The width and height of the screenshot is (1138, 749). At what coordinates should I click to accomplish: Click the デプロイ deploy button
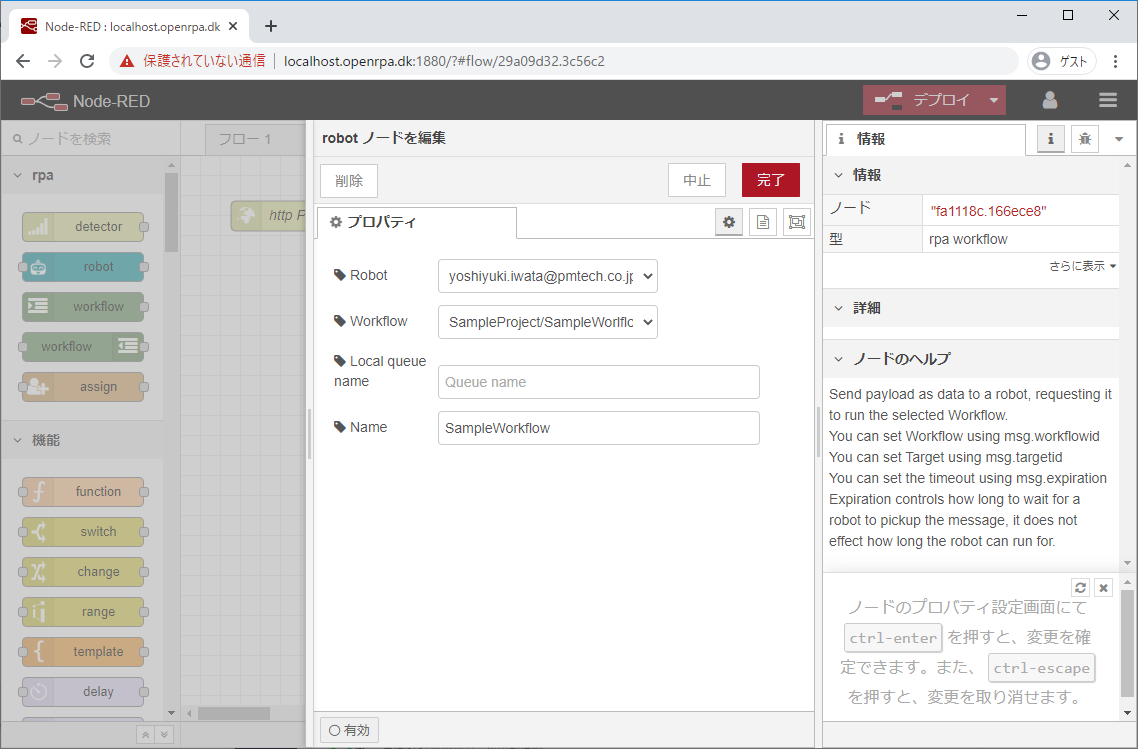(x=922, y=100)
